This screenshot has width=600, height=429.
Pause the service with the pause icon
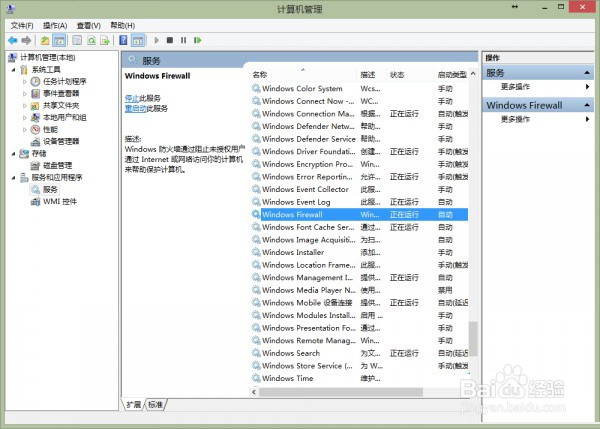click(x=184, y=40)
